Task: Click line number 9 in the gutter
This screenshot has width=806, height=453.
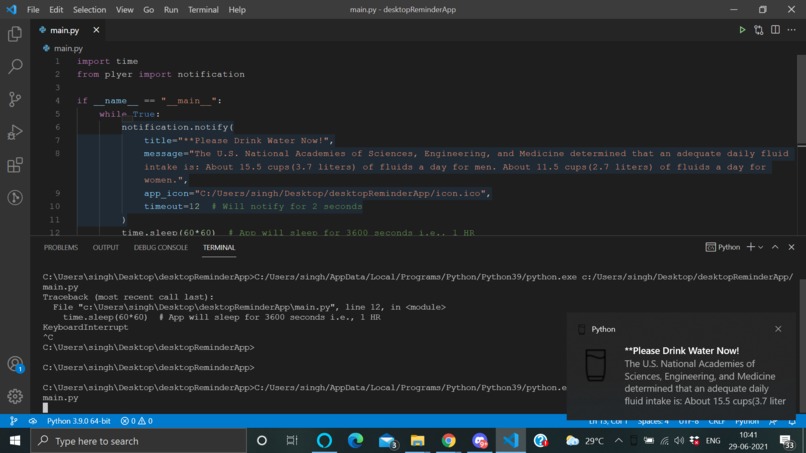Action: point(58,193)
